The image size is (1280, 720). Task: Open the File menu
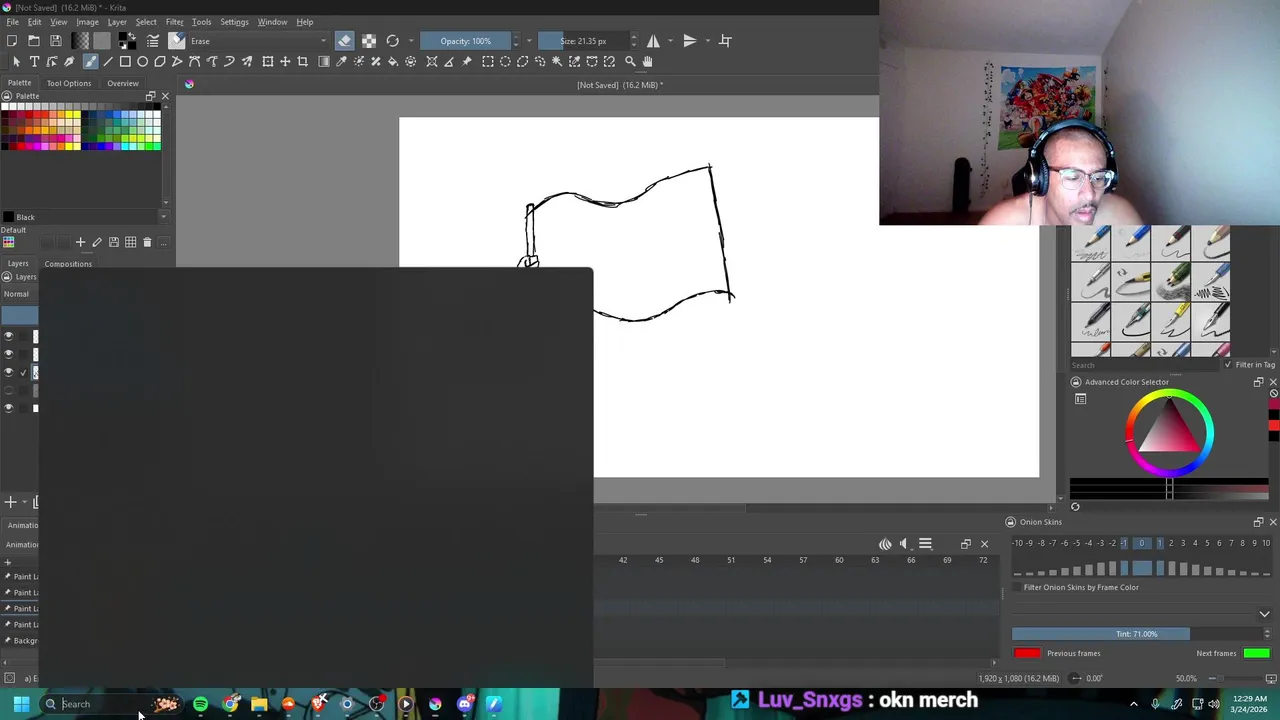tap(12, 22)
